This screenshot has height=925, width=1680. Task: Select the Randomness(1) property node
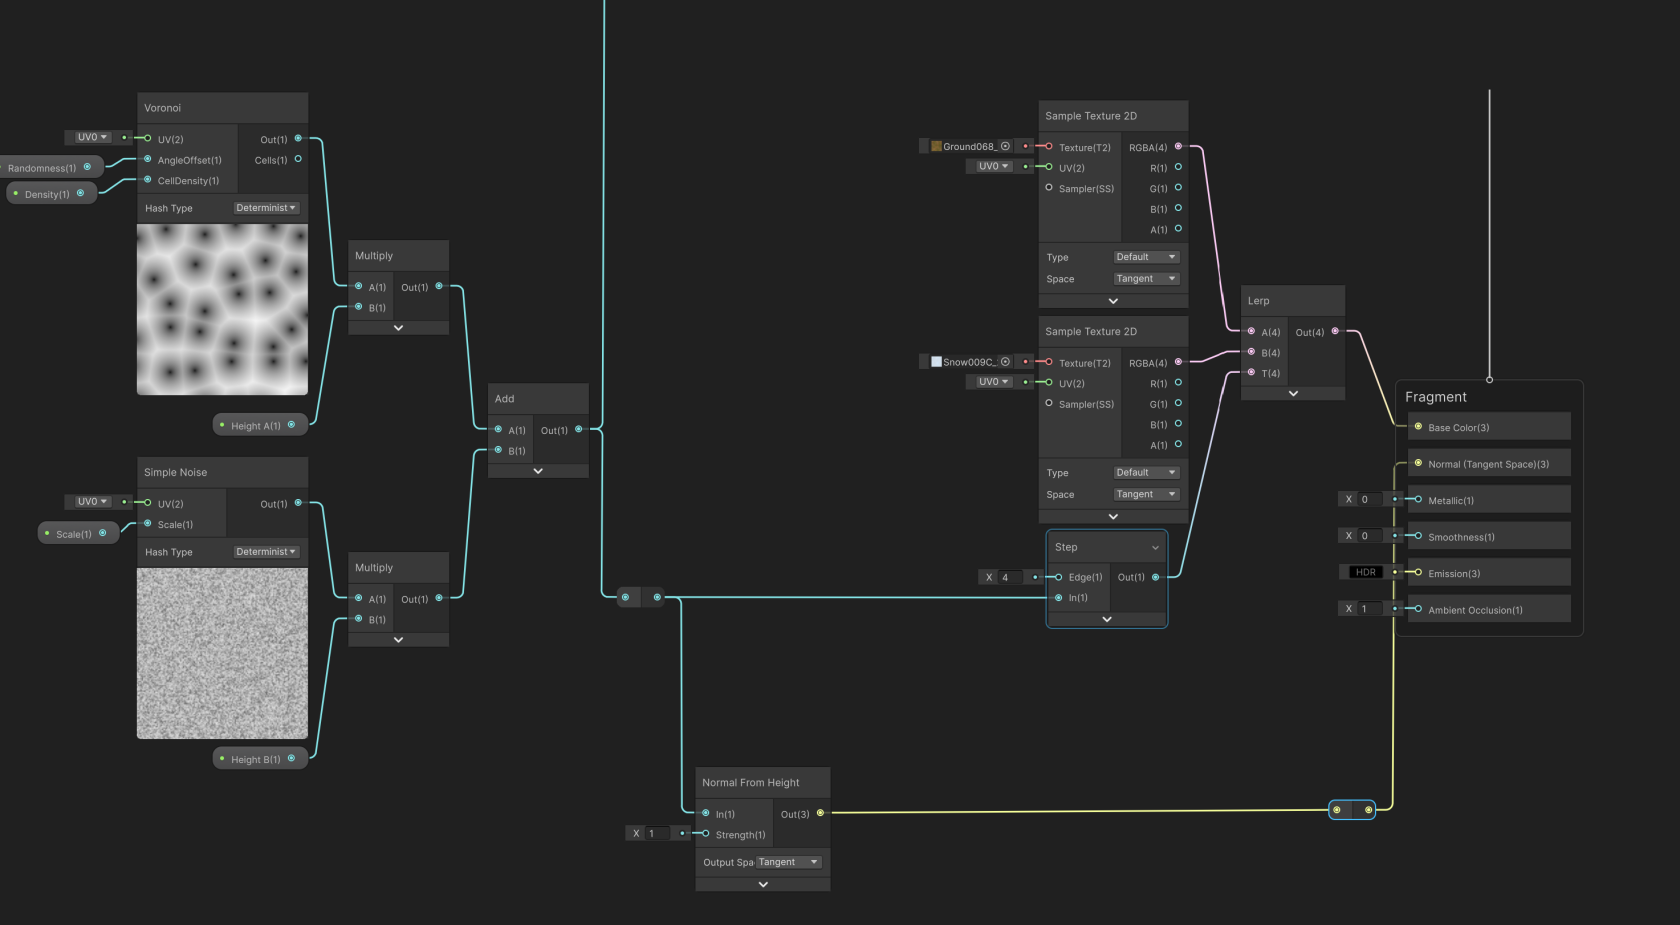tap(50, 167)
